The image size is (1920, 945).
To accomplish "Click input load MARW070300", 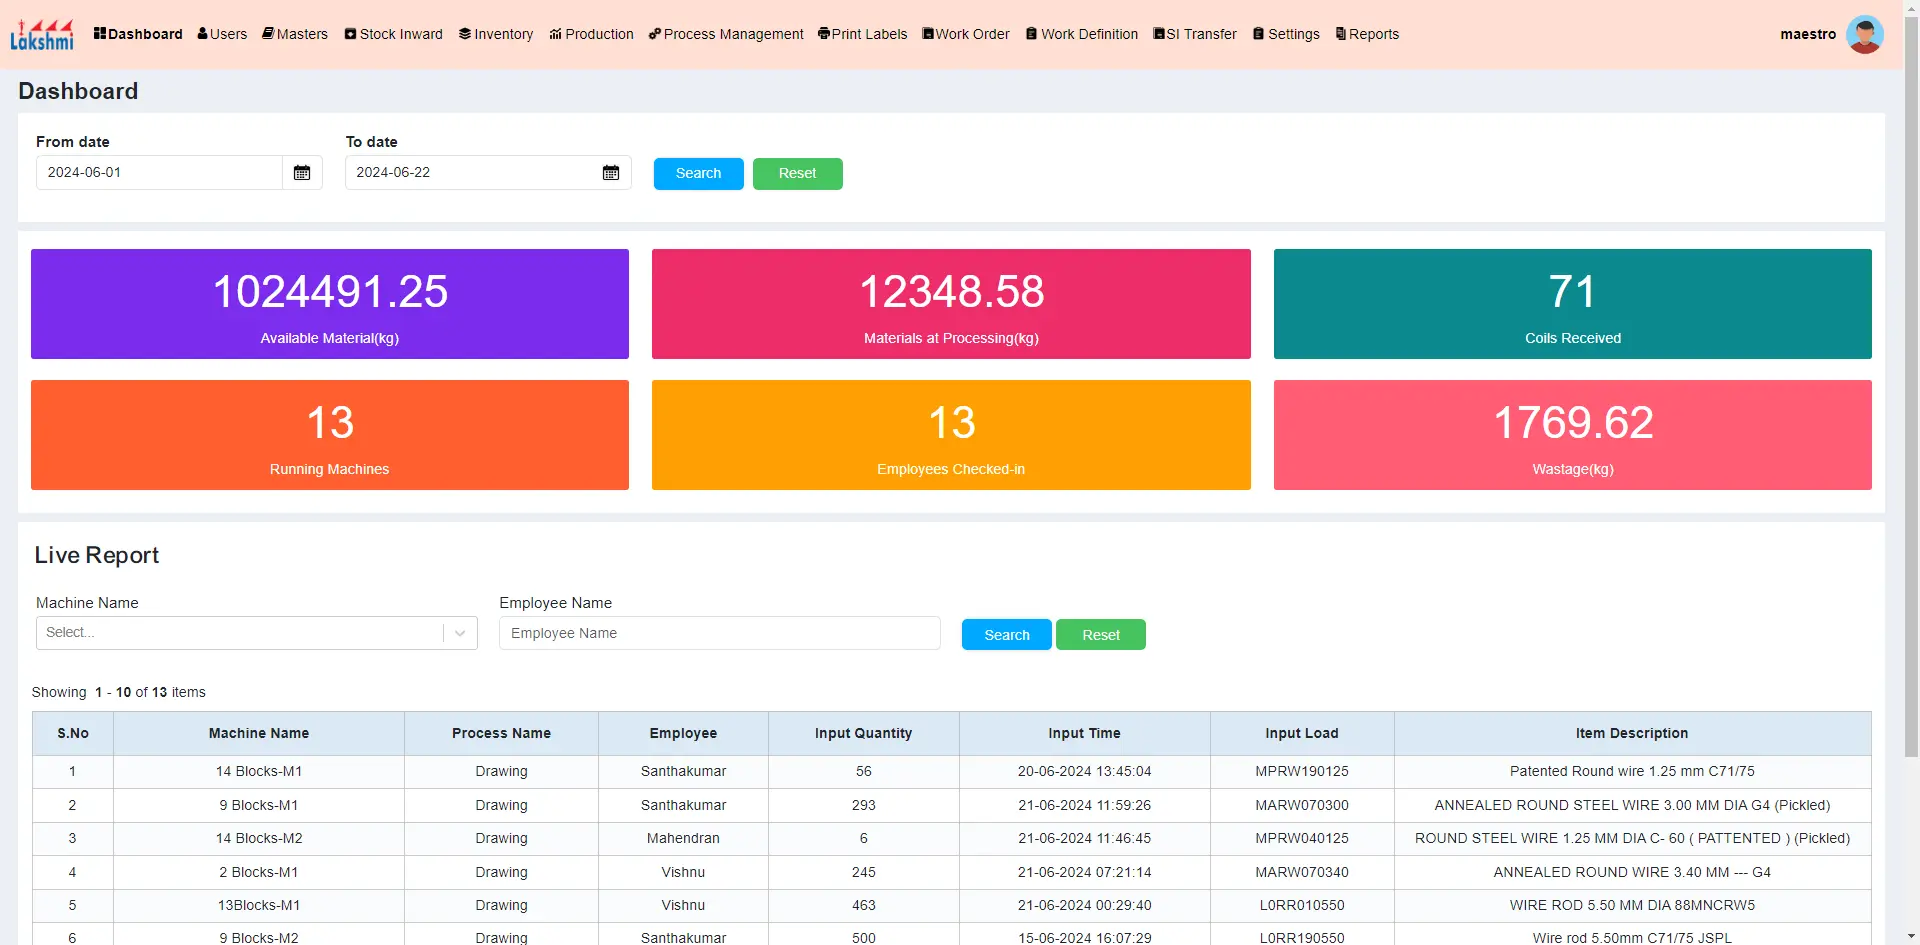I will coord(1302,805).
